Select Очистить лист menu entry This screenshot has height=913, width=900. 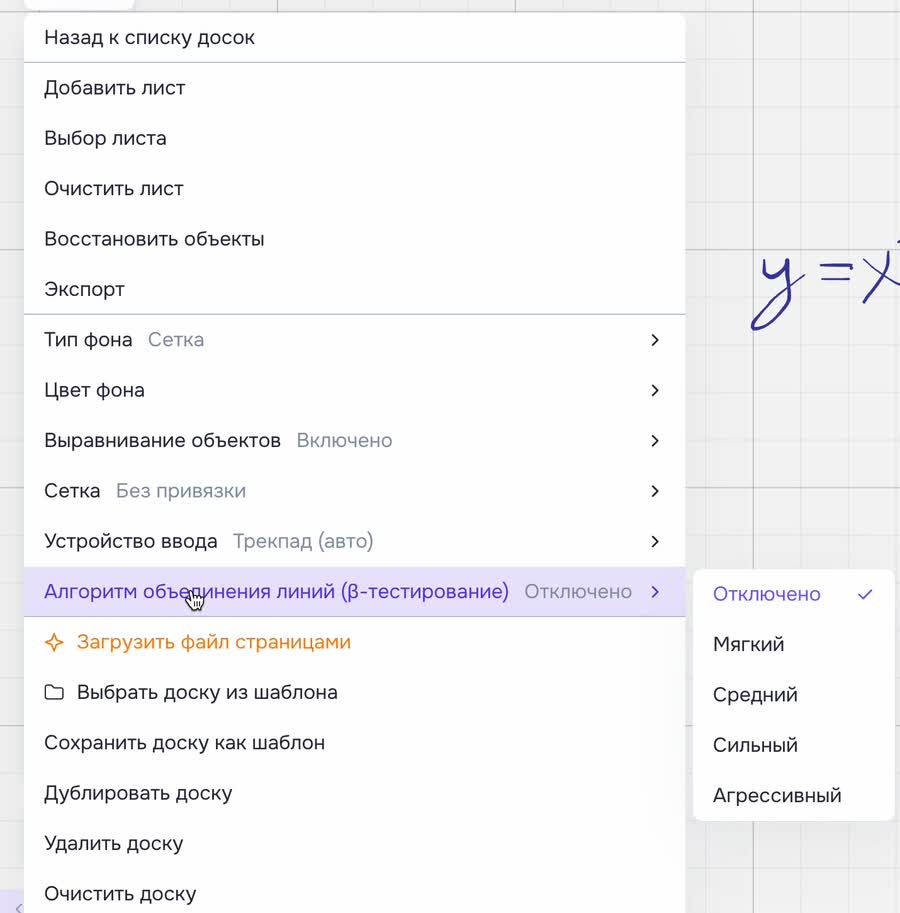pos(355,189)
